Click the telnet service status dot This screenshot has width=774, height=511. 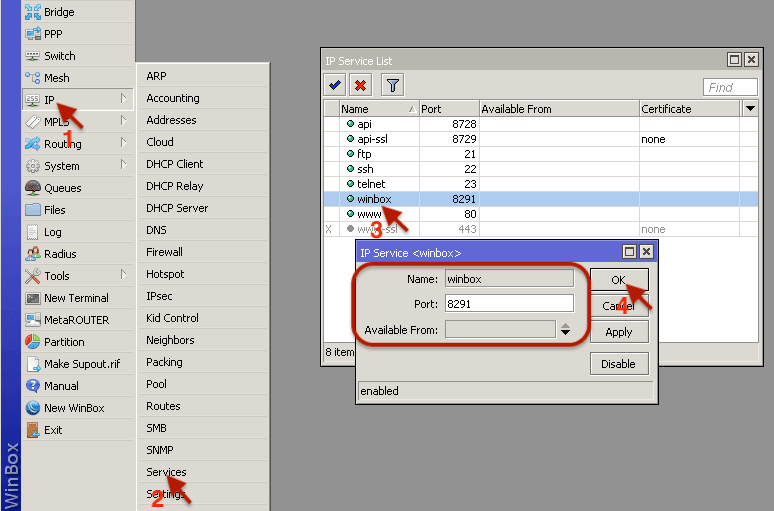click(350, 184)
